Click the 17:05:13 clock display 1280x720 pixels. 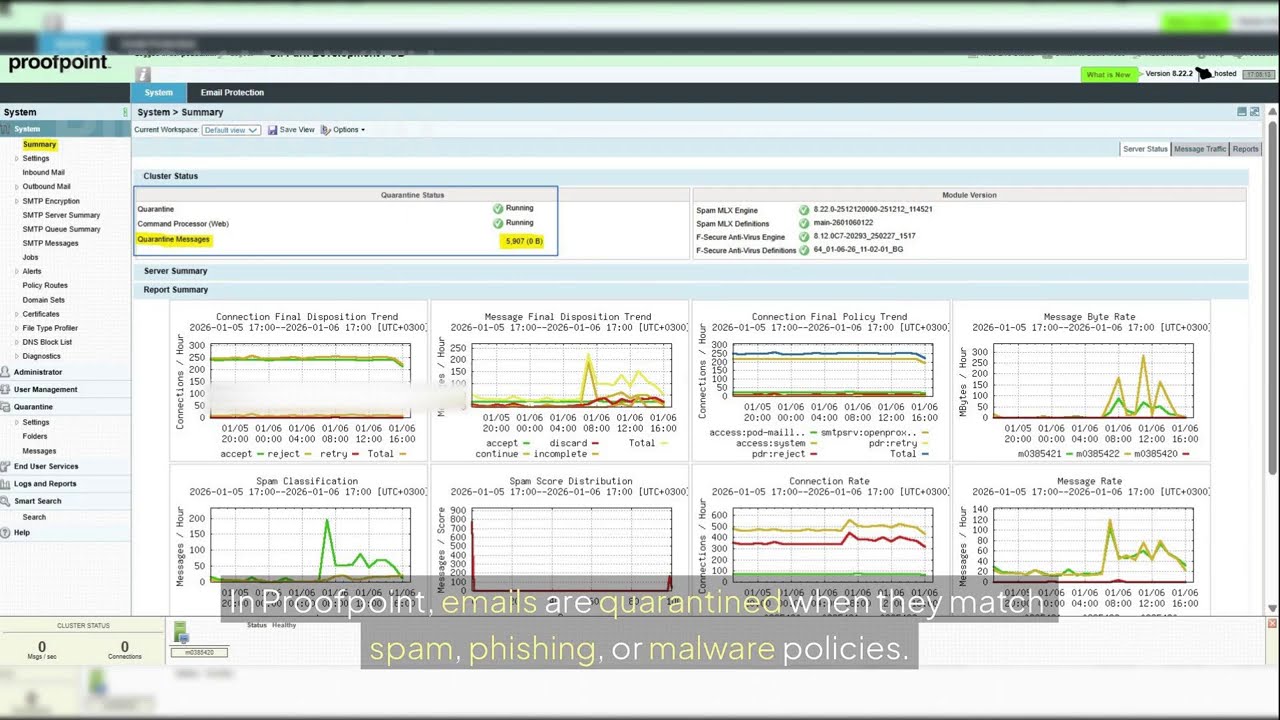tap(1258, 74)
